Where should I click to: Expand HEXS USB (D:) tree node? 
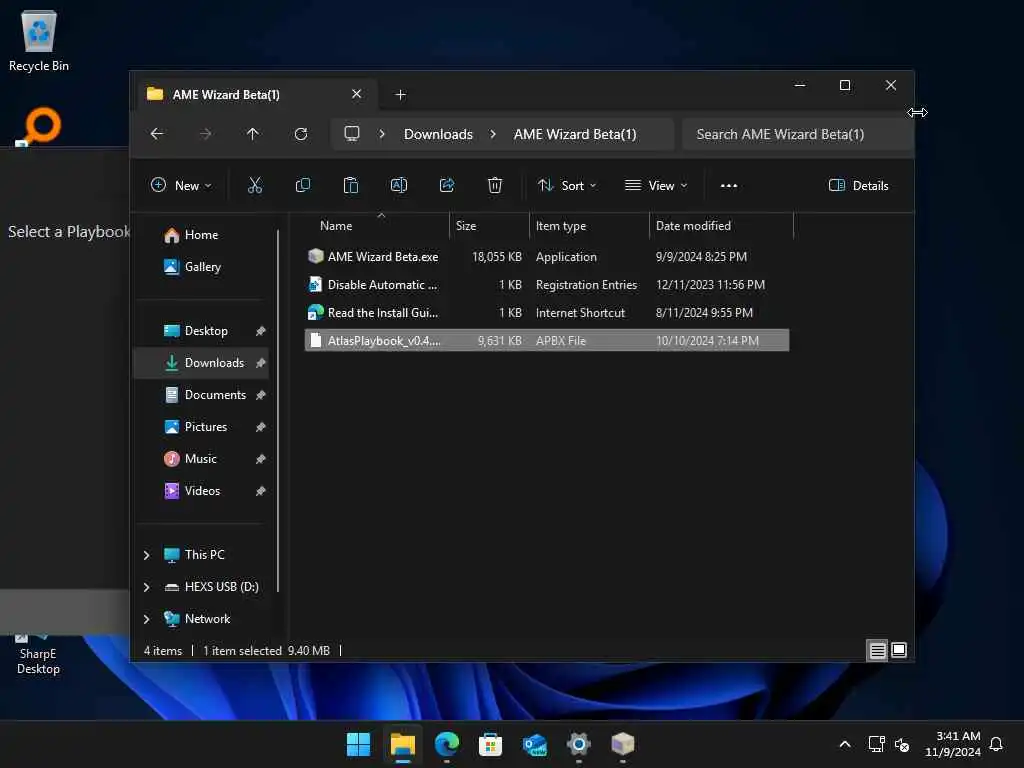pos(146,587)
